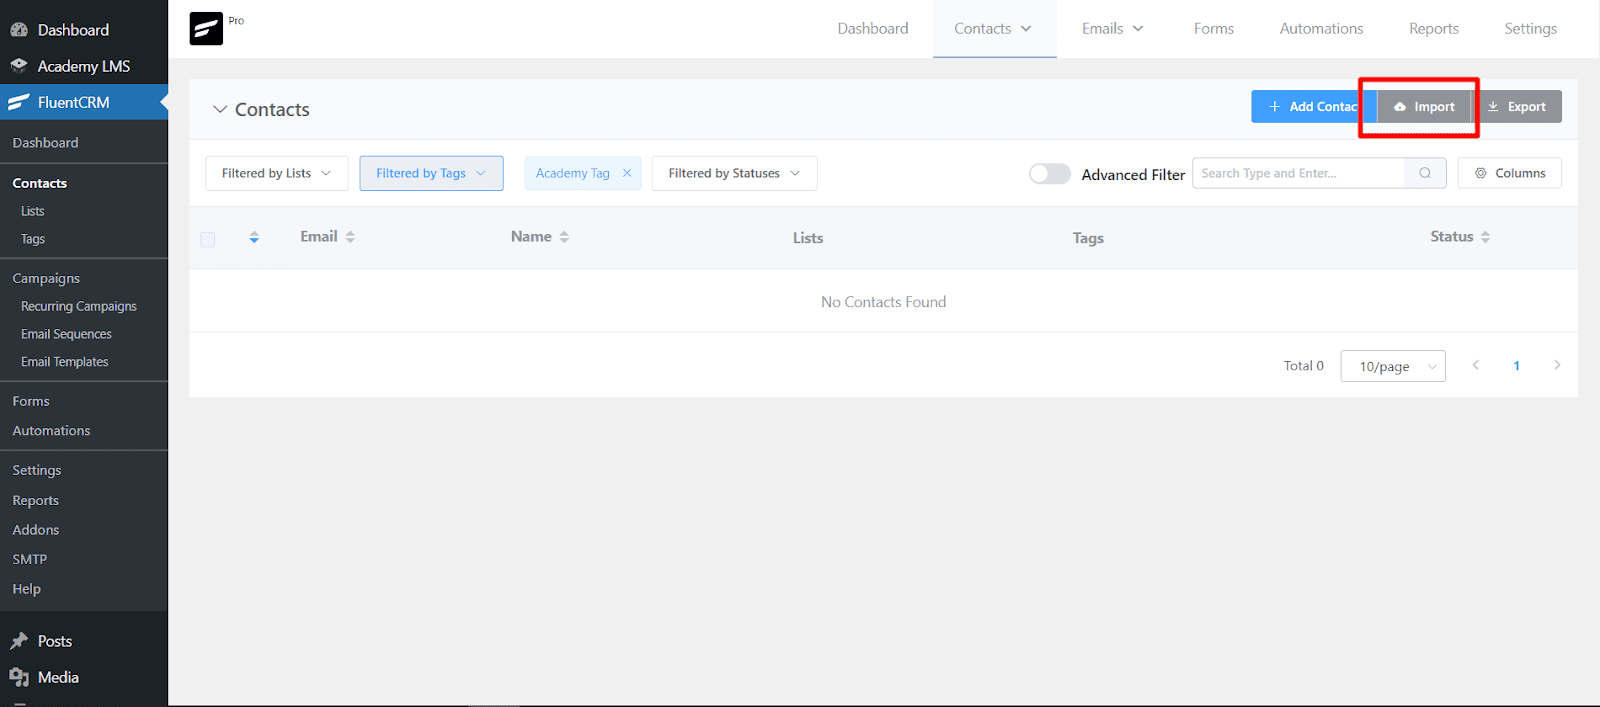Remove the Academy Tag filter
This screenshot has height=707, width=1600.
click(627, 173)
